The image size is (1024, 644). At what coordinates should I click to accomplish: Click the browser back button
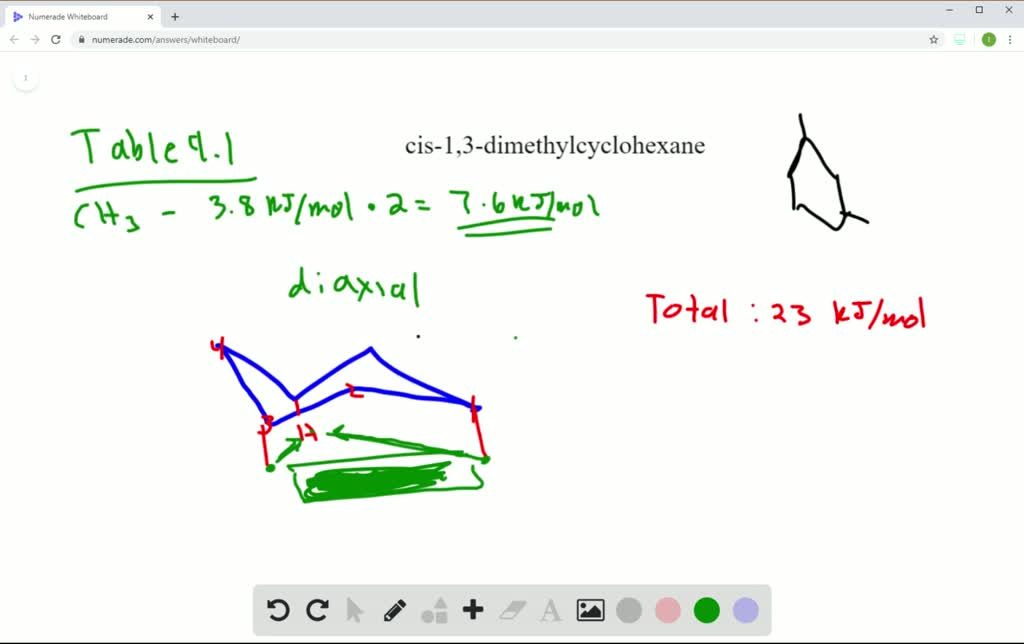pos(13,39)
